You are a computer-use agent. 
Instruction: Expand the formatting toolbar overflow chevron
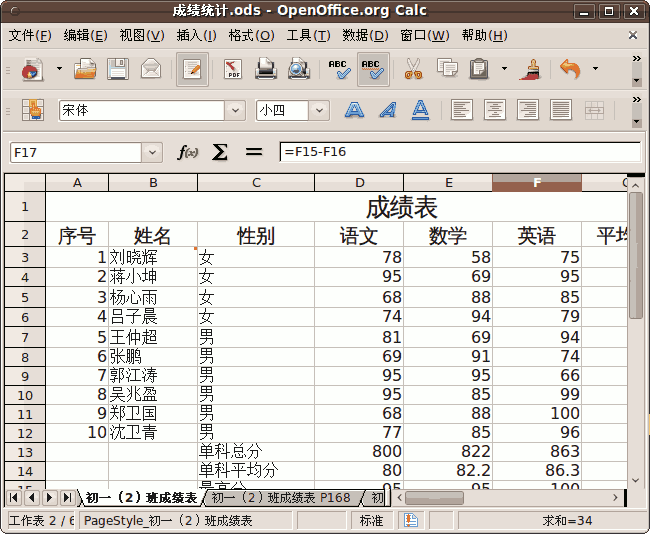pyautogui.click(x=637, y=100)
